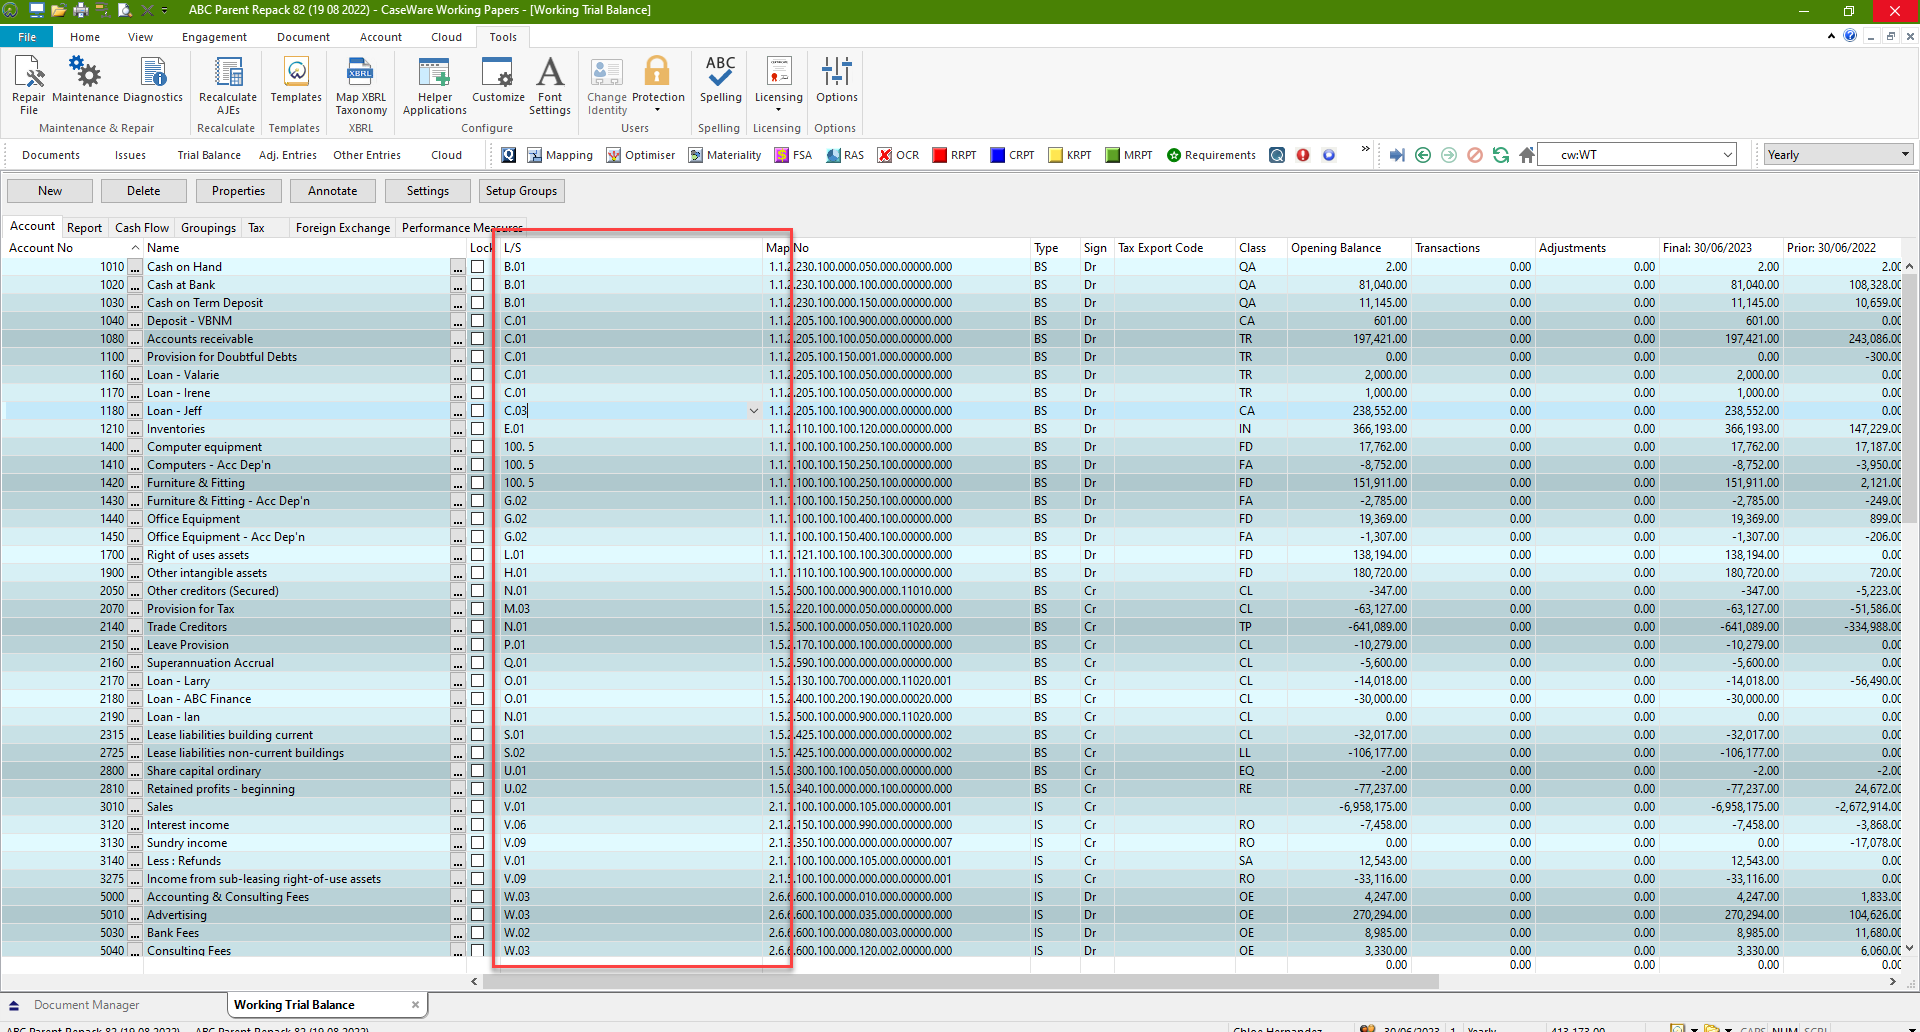1920x1032 pixels.
Task: Open Map XBRL Taxonomy
Action: [361, 85]
